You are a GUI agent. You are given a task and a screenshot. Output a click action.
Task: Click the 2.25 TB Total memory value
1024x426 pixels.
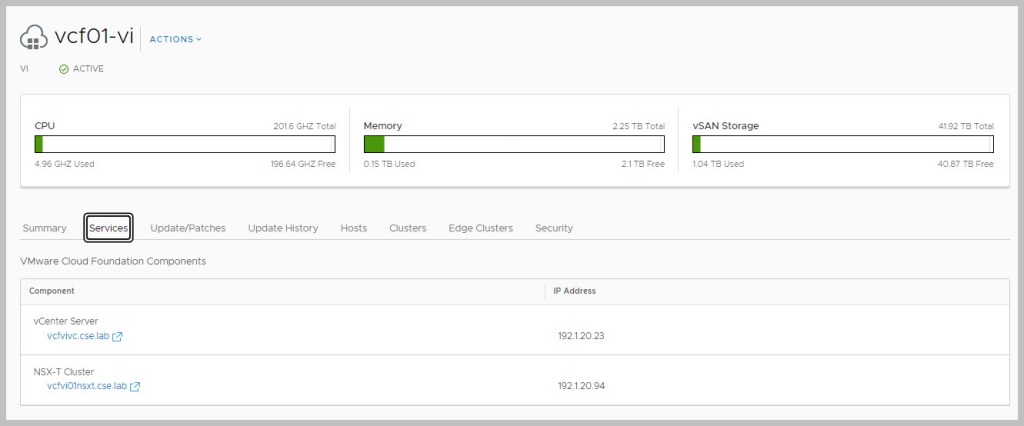639,126
